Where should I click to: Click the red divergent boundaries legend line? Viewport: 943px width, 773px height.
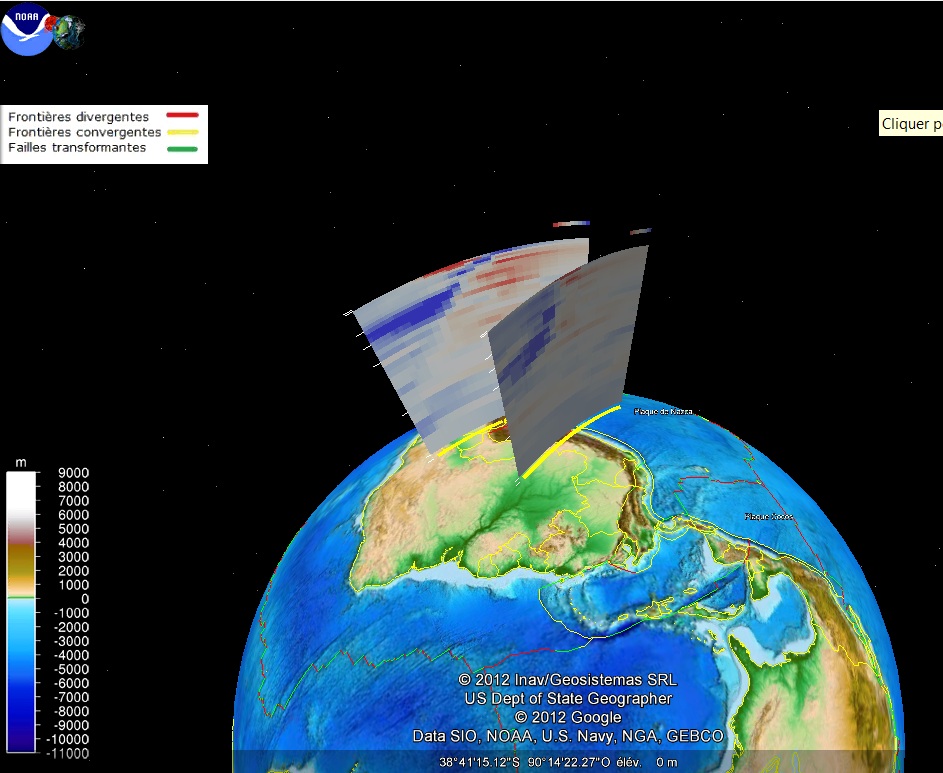pos(182,117)
